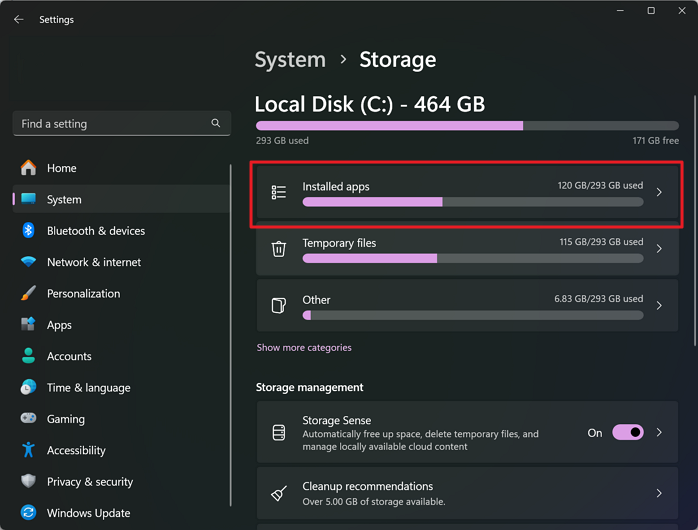The image size is (698, 530).
Task: Click Show more categories link
Action: [304, 348]
